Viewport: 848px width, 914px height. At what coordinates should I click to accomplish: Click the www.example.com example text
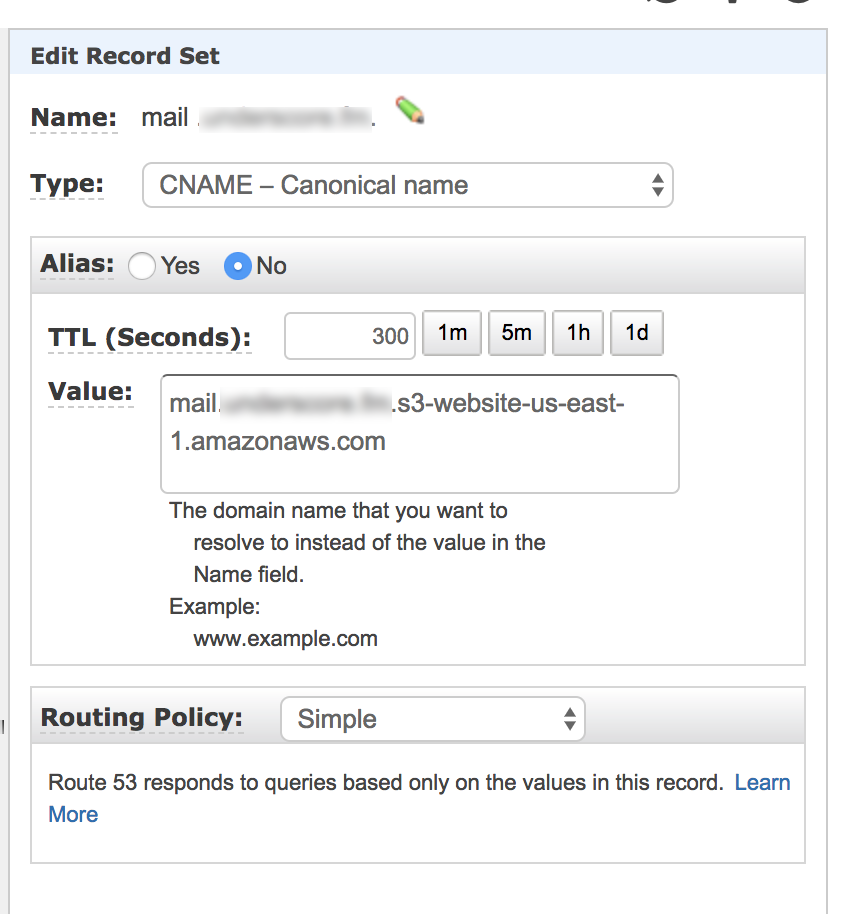[286, 639]
